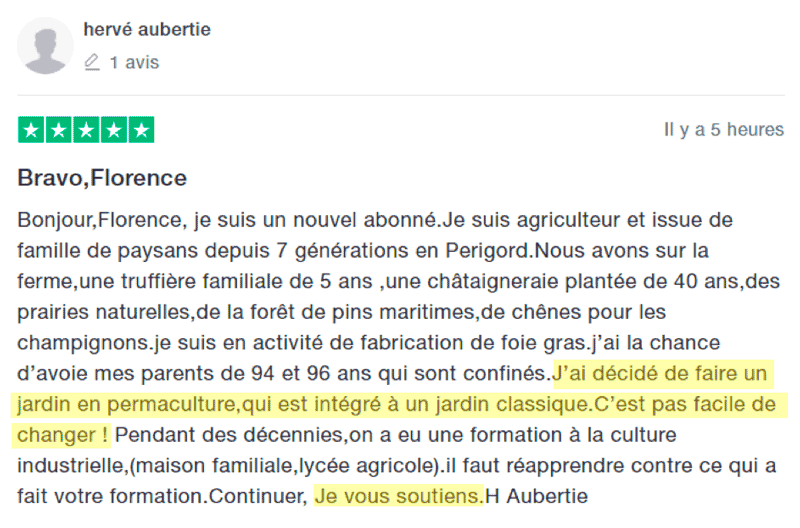Click the highlighted word 'changer !'

(x=61, y=435)
